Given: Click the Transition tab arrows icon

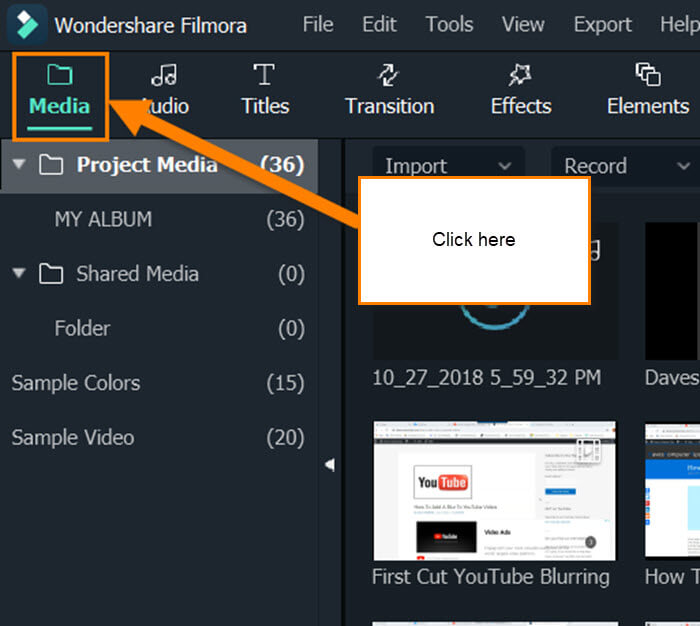Looking at the screenshot, I should click(x=388, y=75).
